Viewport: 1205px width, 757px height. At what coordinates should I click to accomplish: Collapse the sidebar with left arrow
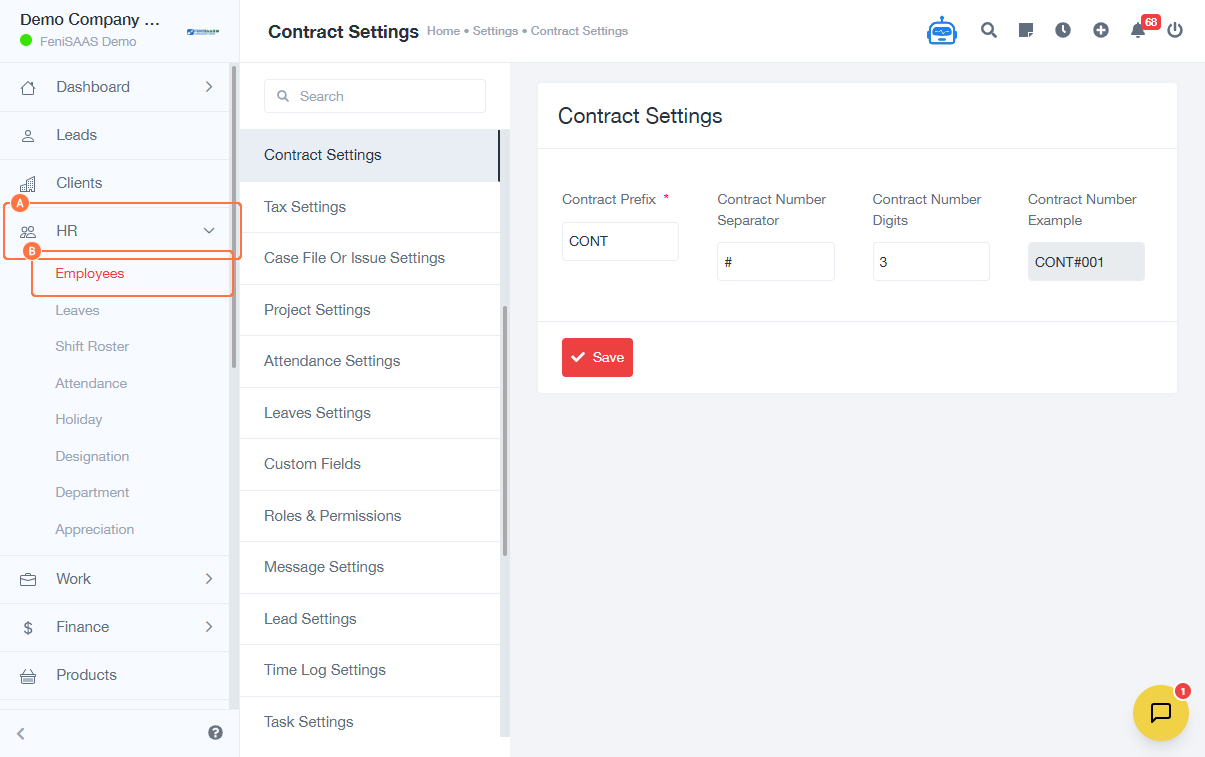(x=21, y=733)
